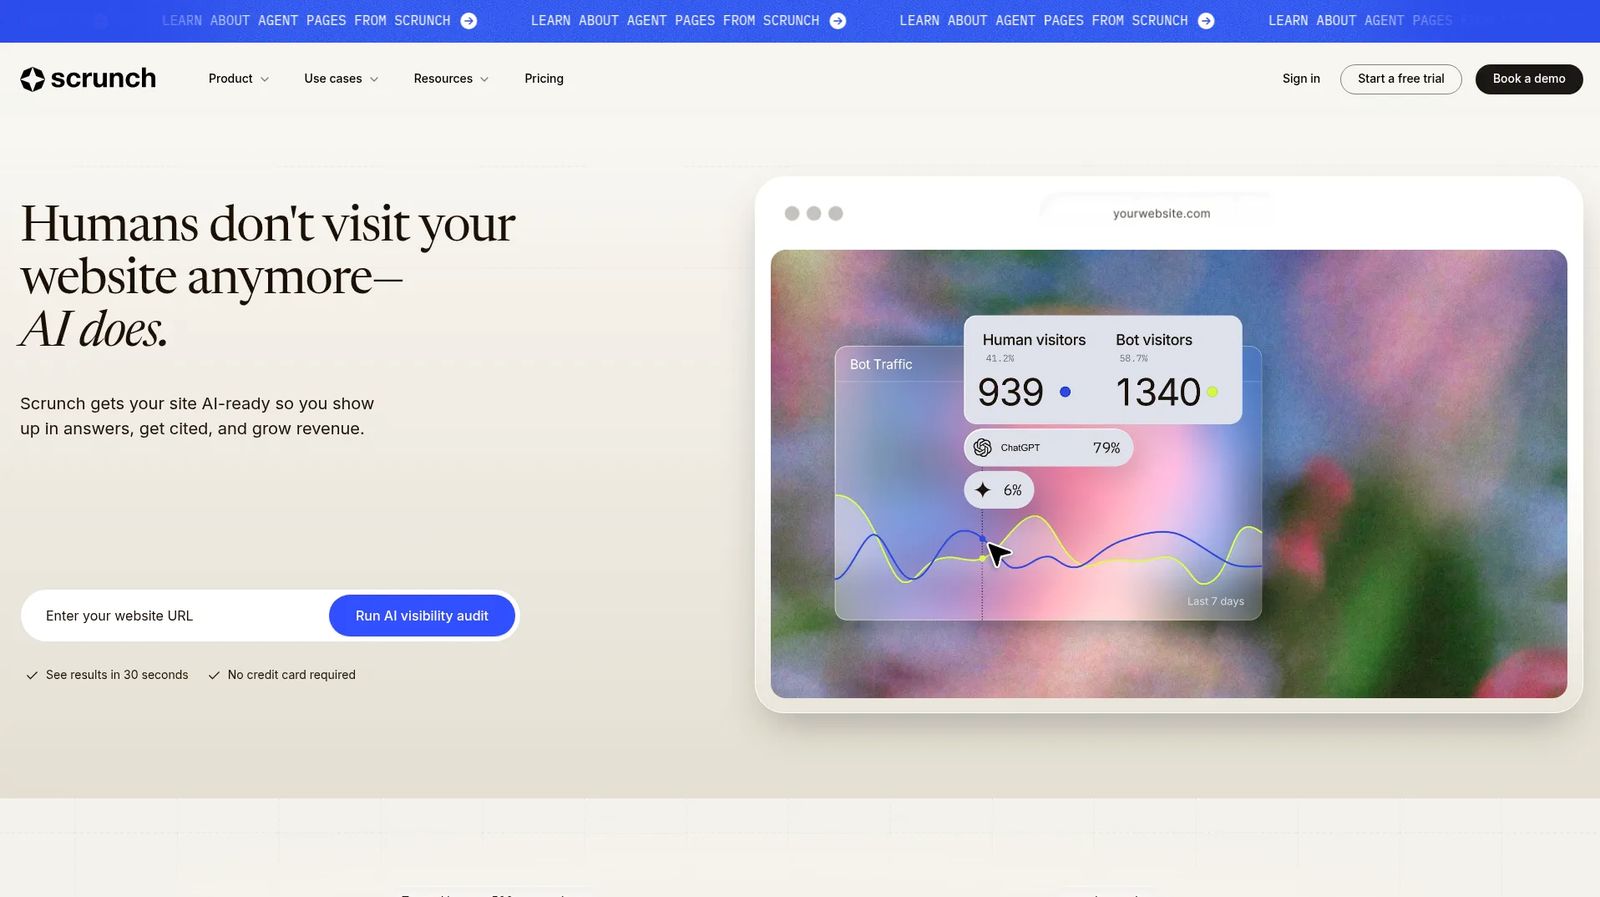Click the 41.2% human percentage
The height and width of the screenshot is (897, 1600).
[1000, 358]
